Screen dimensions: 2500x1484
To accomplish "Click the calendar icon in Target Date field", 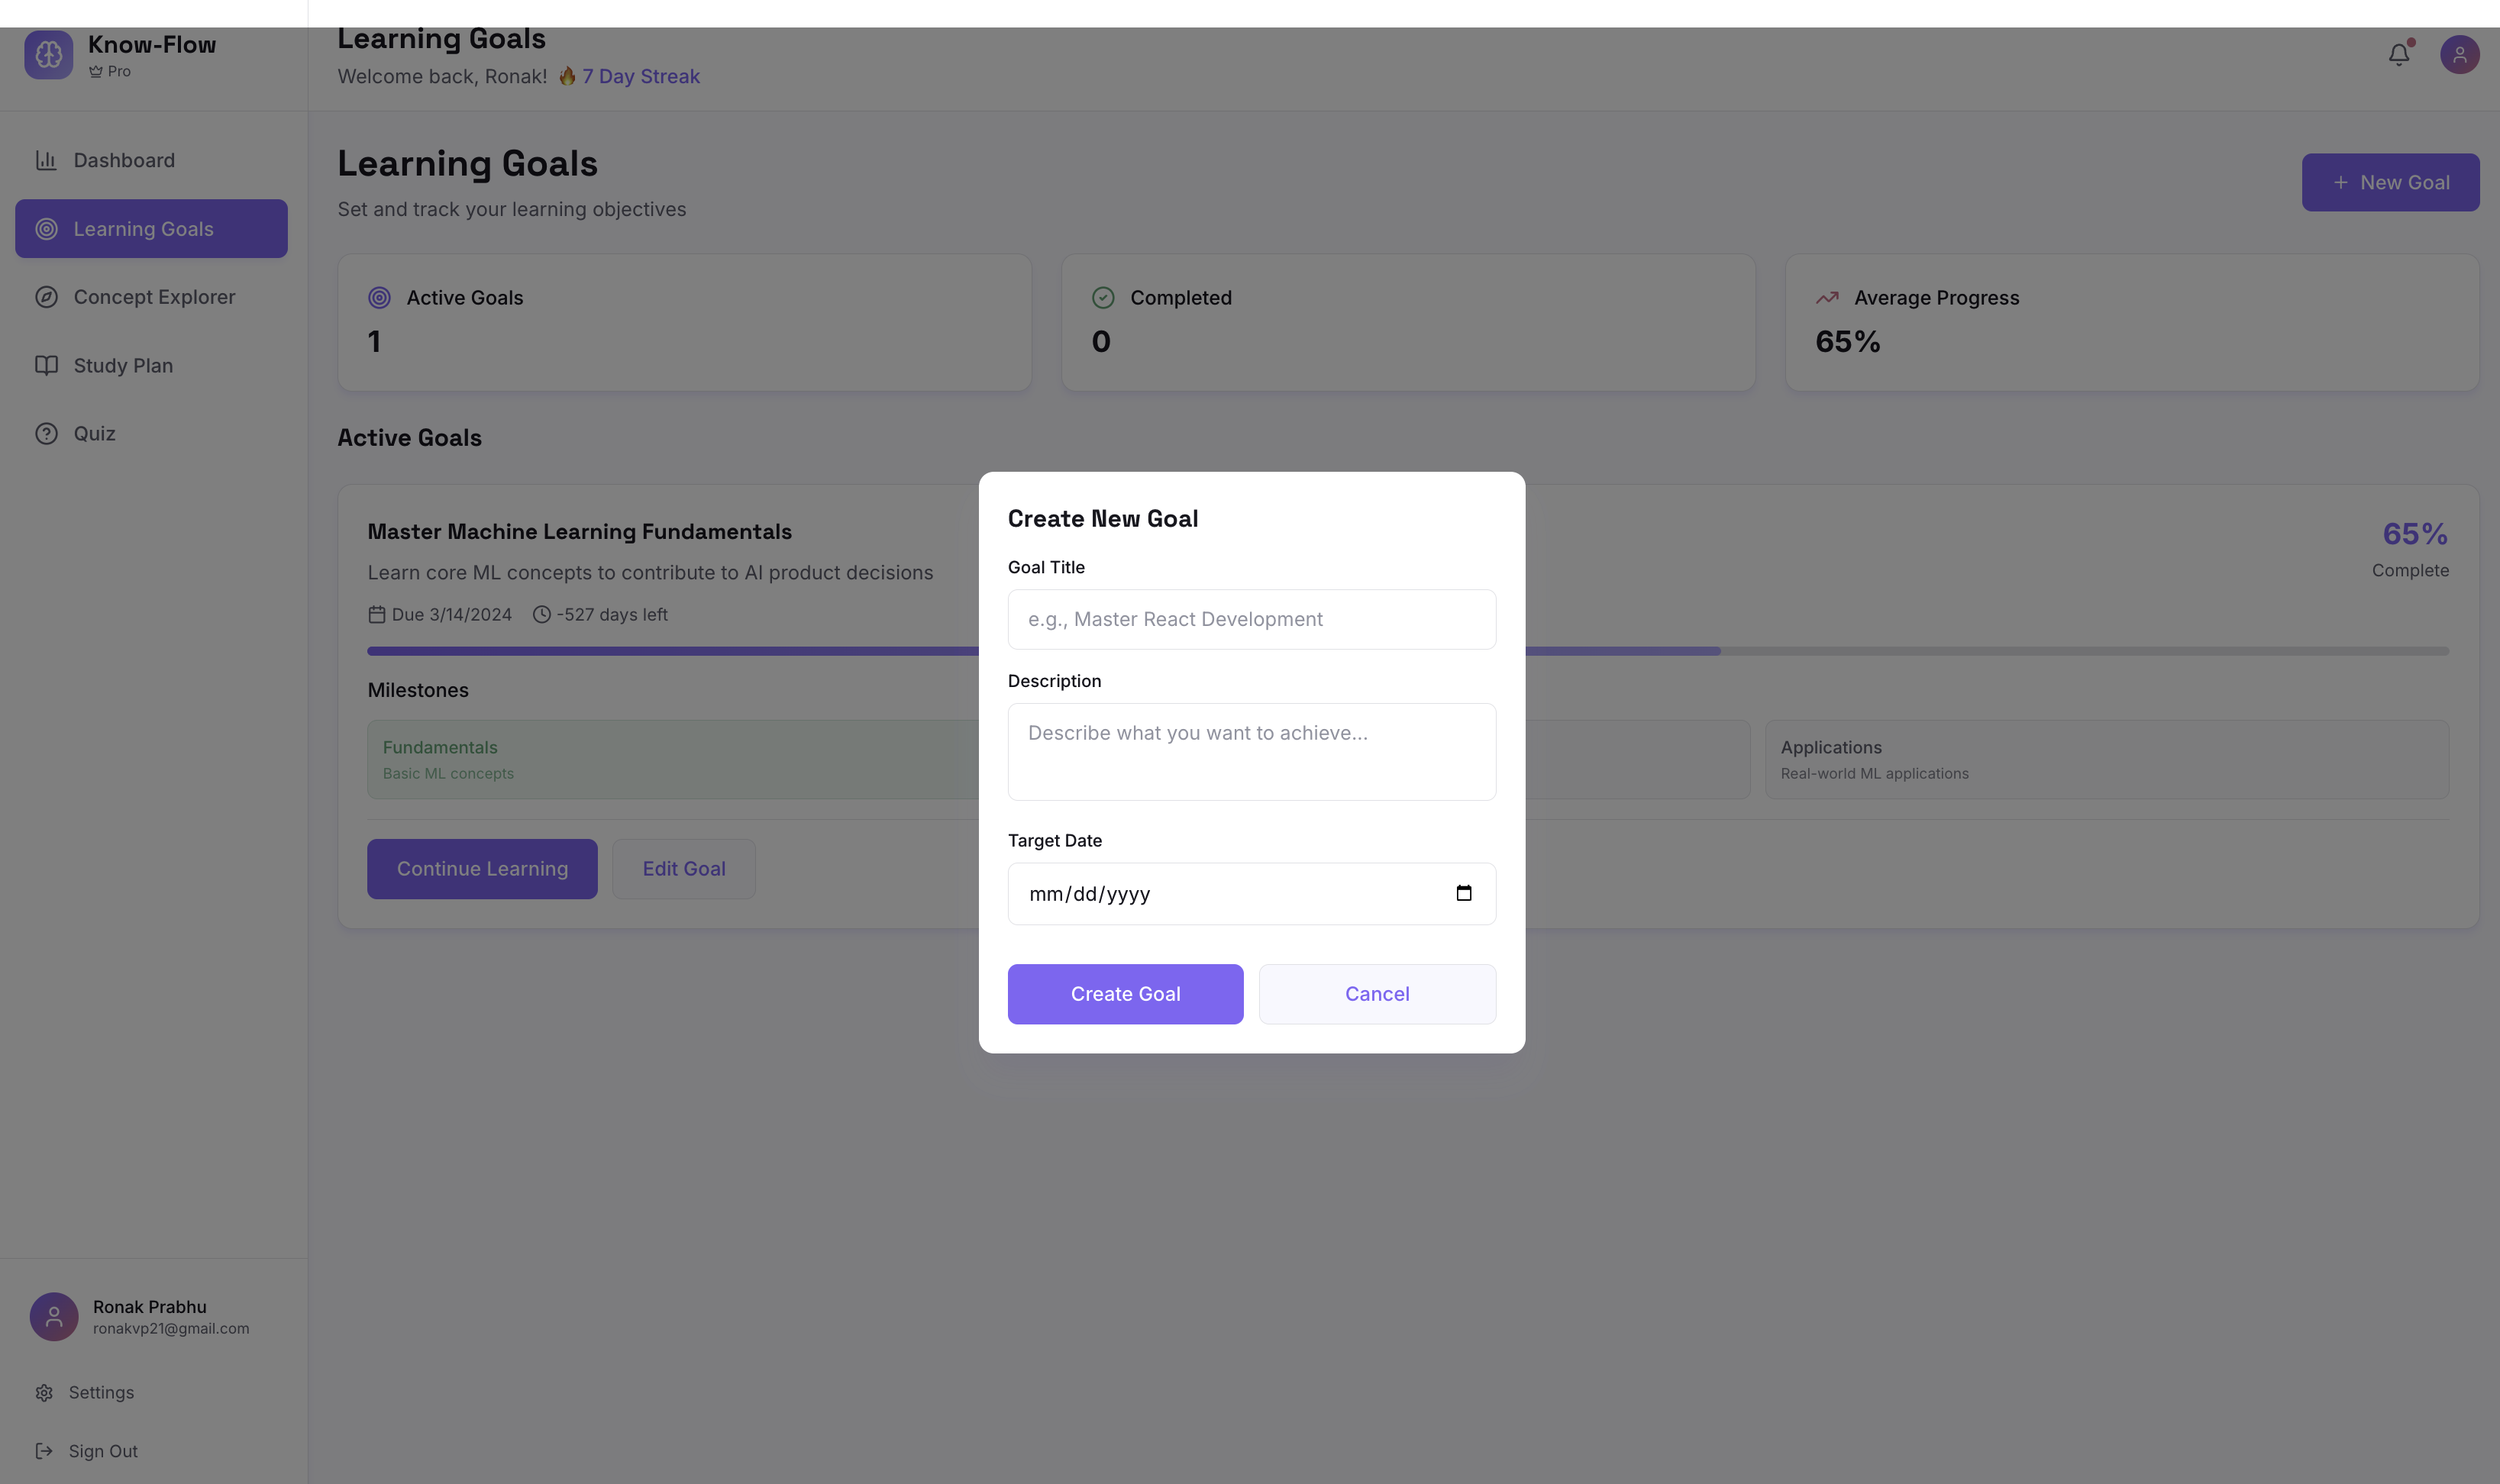I will click(1463, 893).
